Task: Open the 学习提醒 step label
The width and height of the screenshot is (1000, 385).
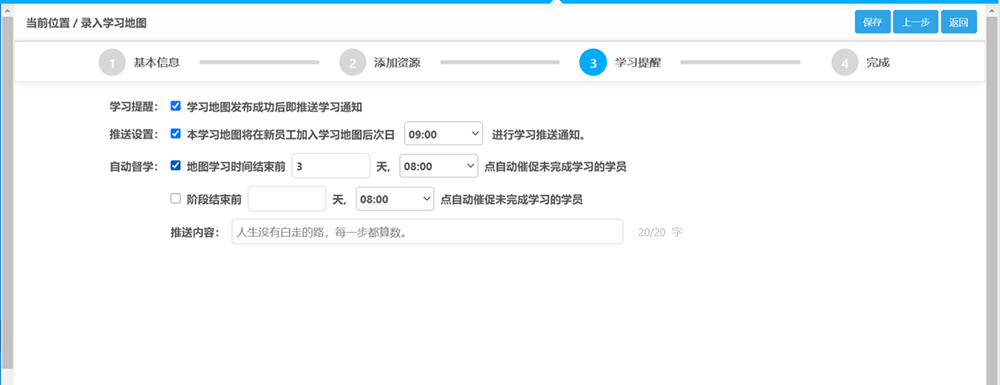Action: 638,62
